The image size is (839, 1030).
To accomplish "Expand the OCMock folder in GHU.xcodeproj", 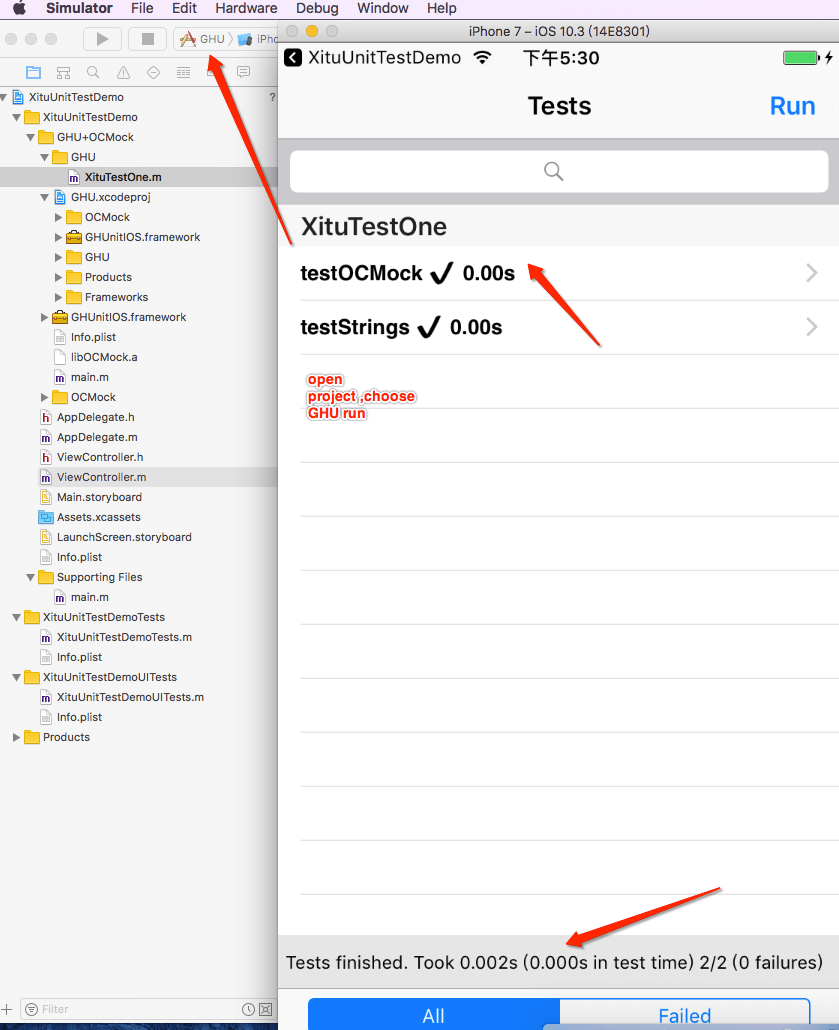I will pyautogui.click(x=58, y=217).
